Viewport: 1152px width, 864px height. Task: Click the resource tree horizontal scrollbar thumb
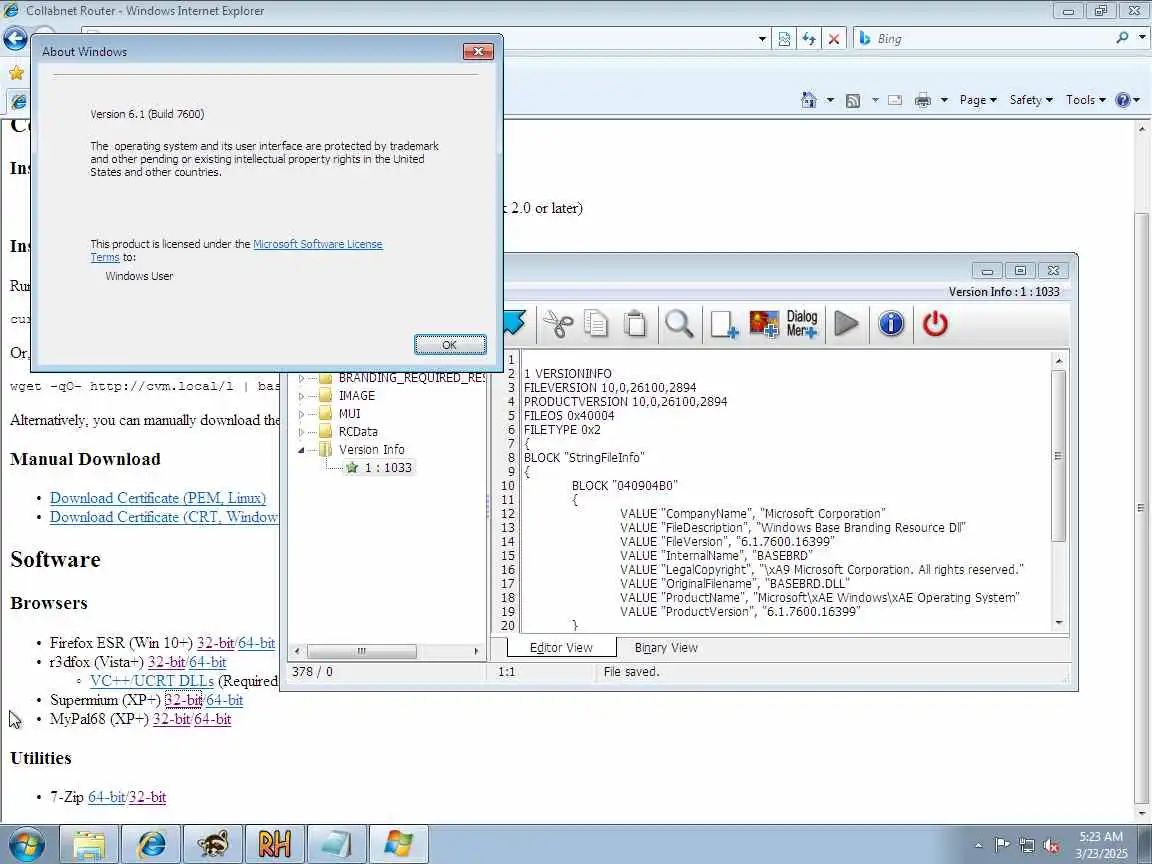pyautogui.click(x=361, y=651)
